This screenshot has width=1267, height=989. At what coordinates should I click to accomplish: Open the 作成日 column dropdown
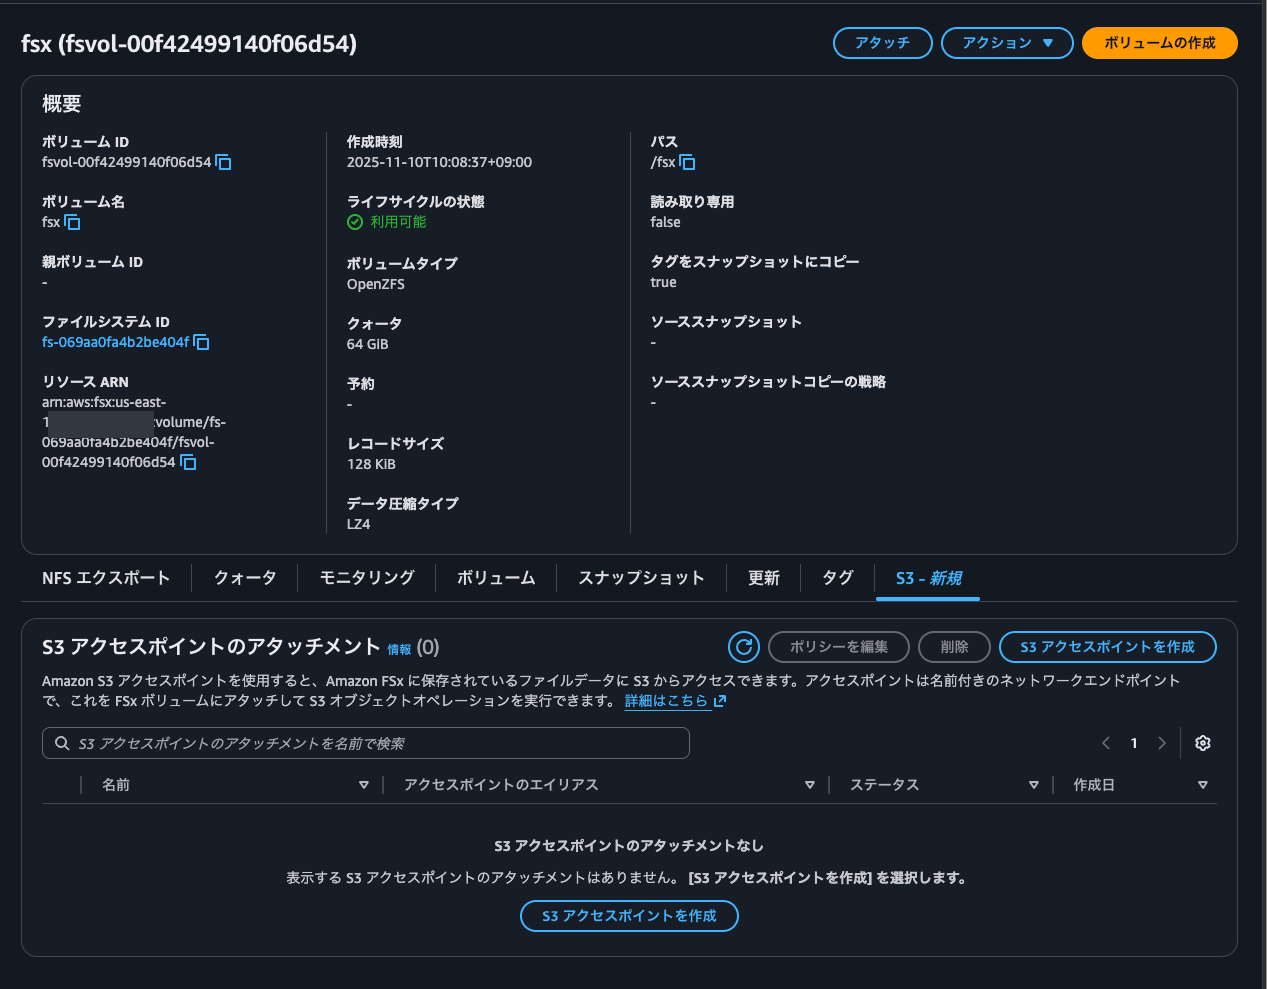pyautogui.click(x=1202, y=785)
